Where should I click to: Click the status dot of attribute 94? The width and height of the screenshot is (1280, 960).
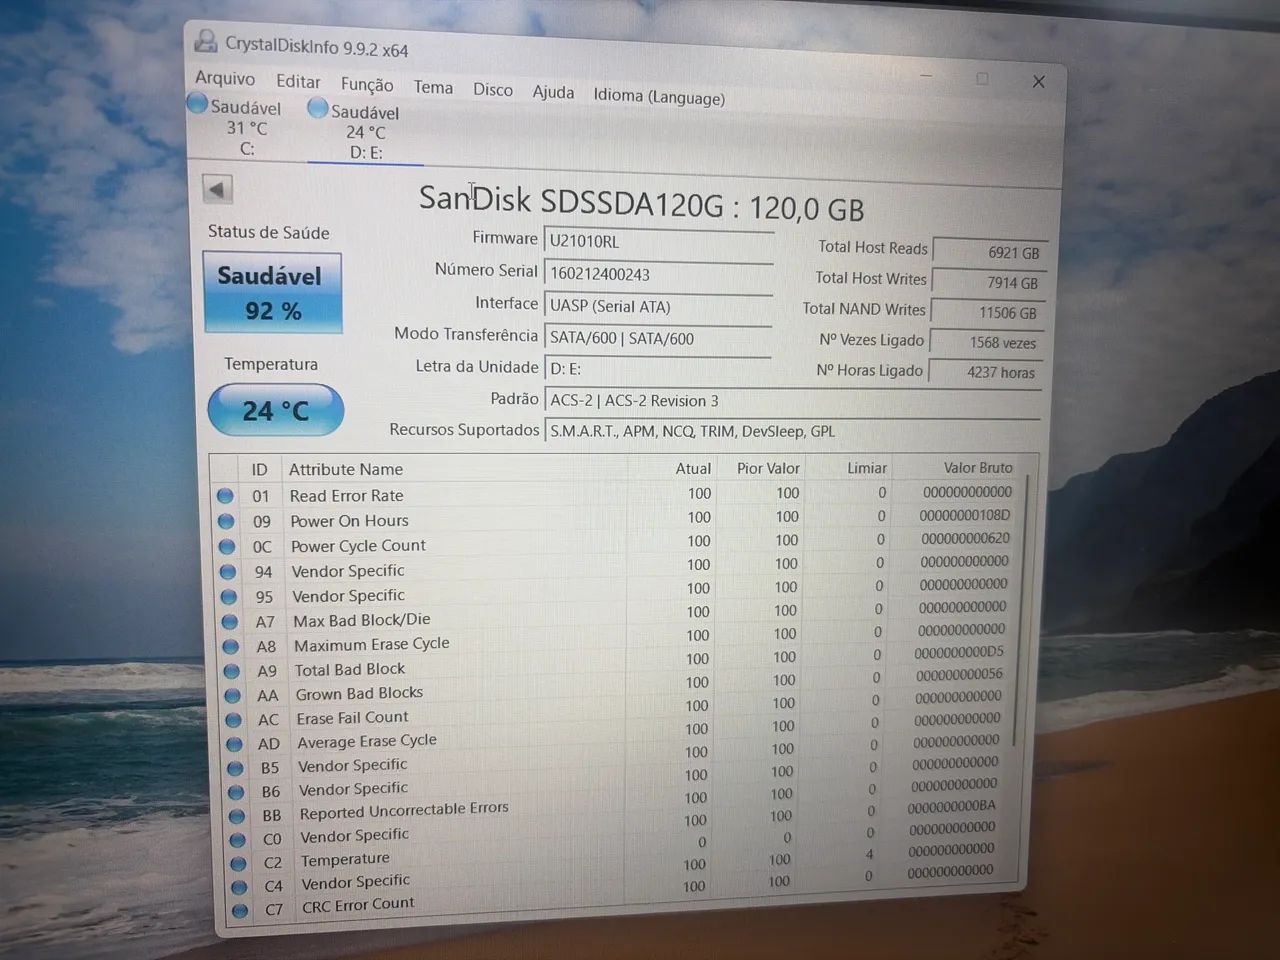(x=228, y=572)
